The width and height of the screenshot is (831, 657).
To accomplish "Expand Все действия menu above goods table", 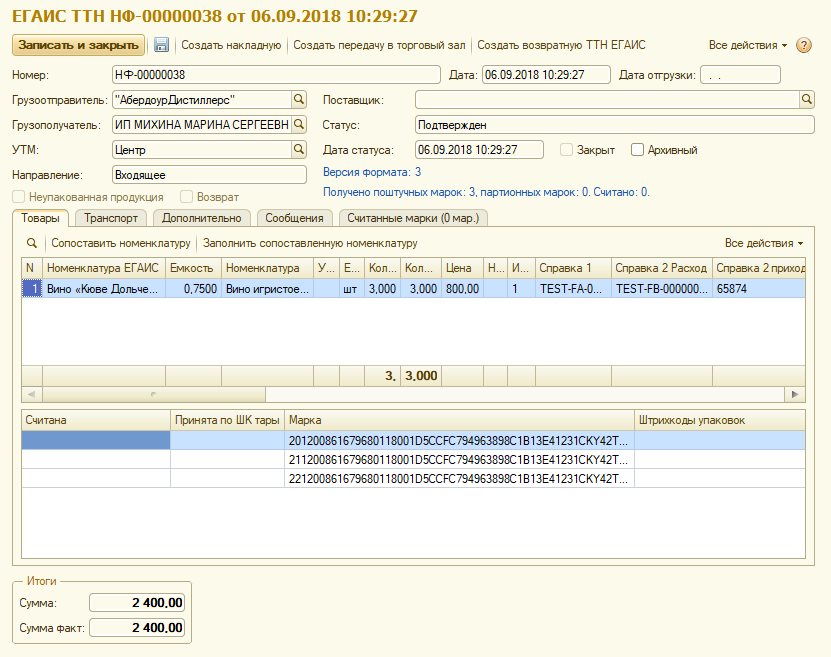I will 764,243.
